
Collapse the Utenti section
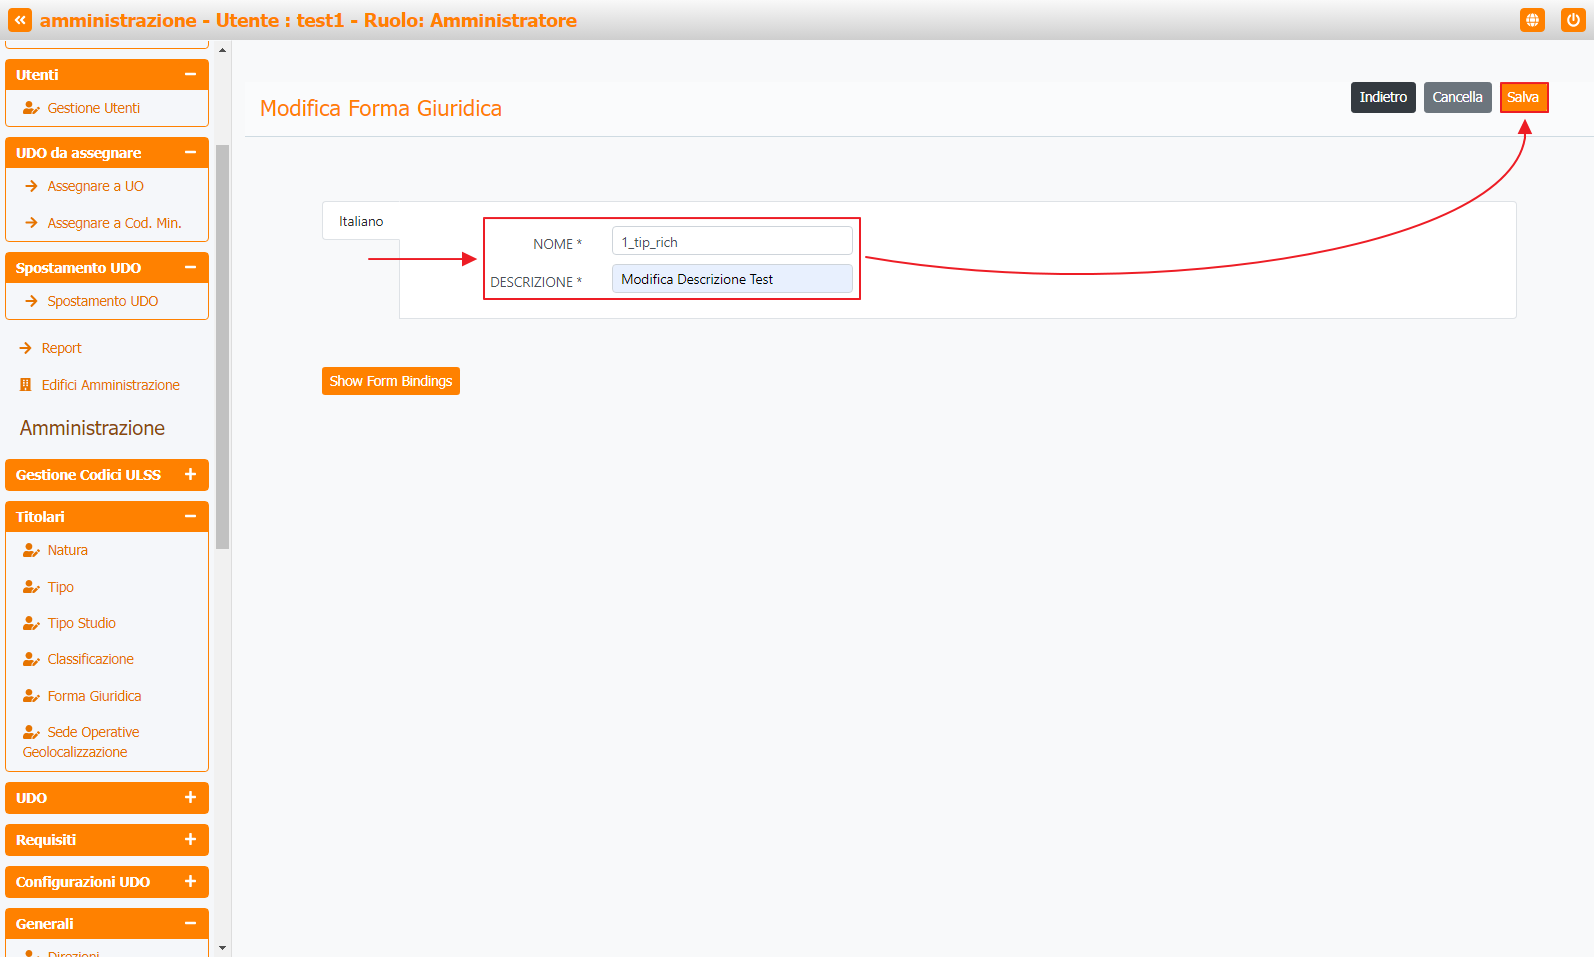click(190, 75)
